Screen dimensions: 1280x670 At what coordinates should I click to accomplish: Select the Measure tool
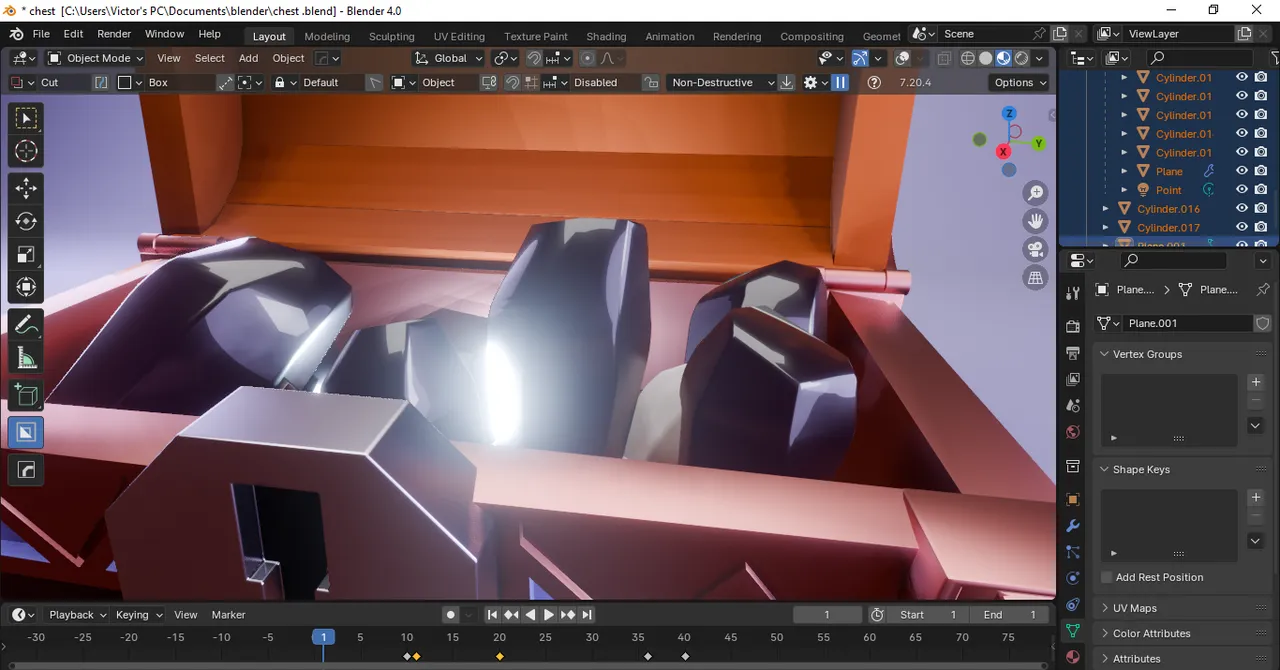pyautogui.click(x=26, y=358)
